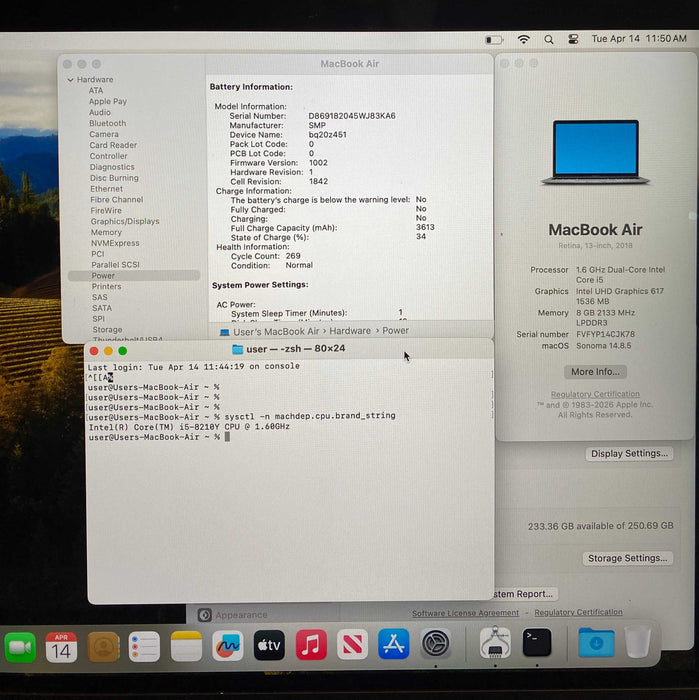The width and height of the screenshot is (699, 700).
Task: Launch Contacts from the Dock
Action: [x=103, y=646]
